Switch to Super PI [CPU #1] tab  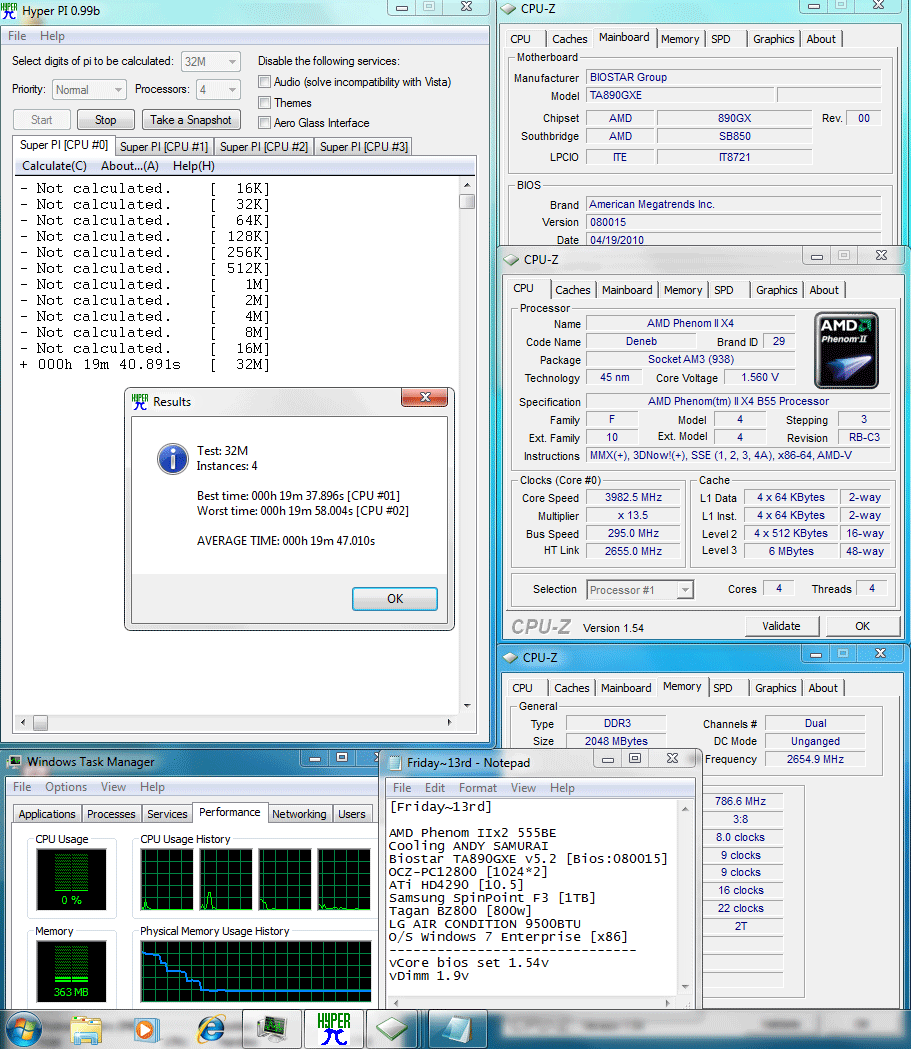pos(164,147)
